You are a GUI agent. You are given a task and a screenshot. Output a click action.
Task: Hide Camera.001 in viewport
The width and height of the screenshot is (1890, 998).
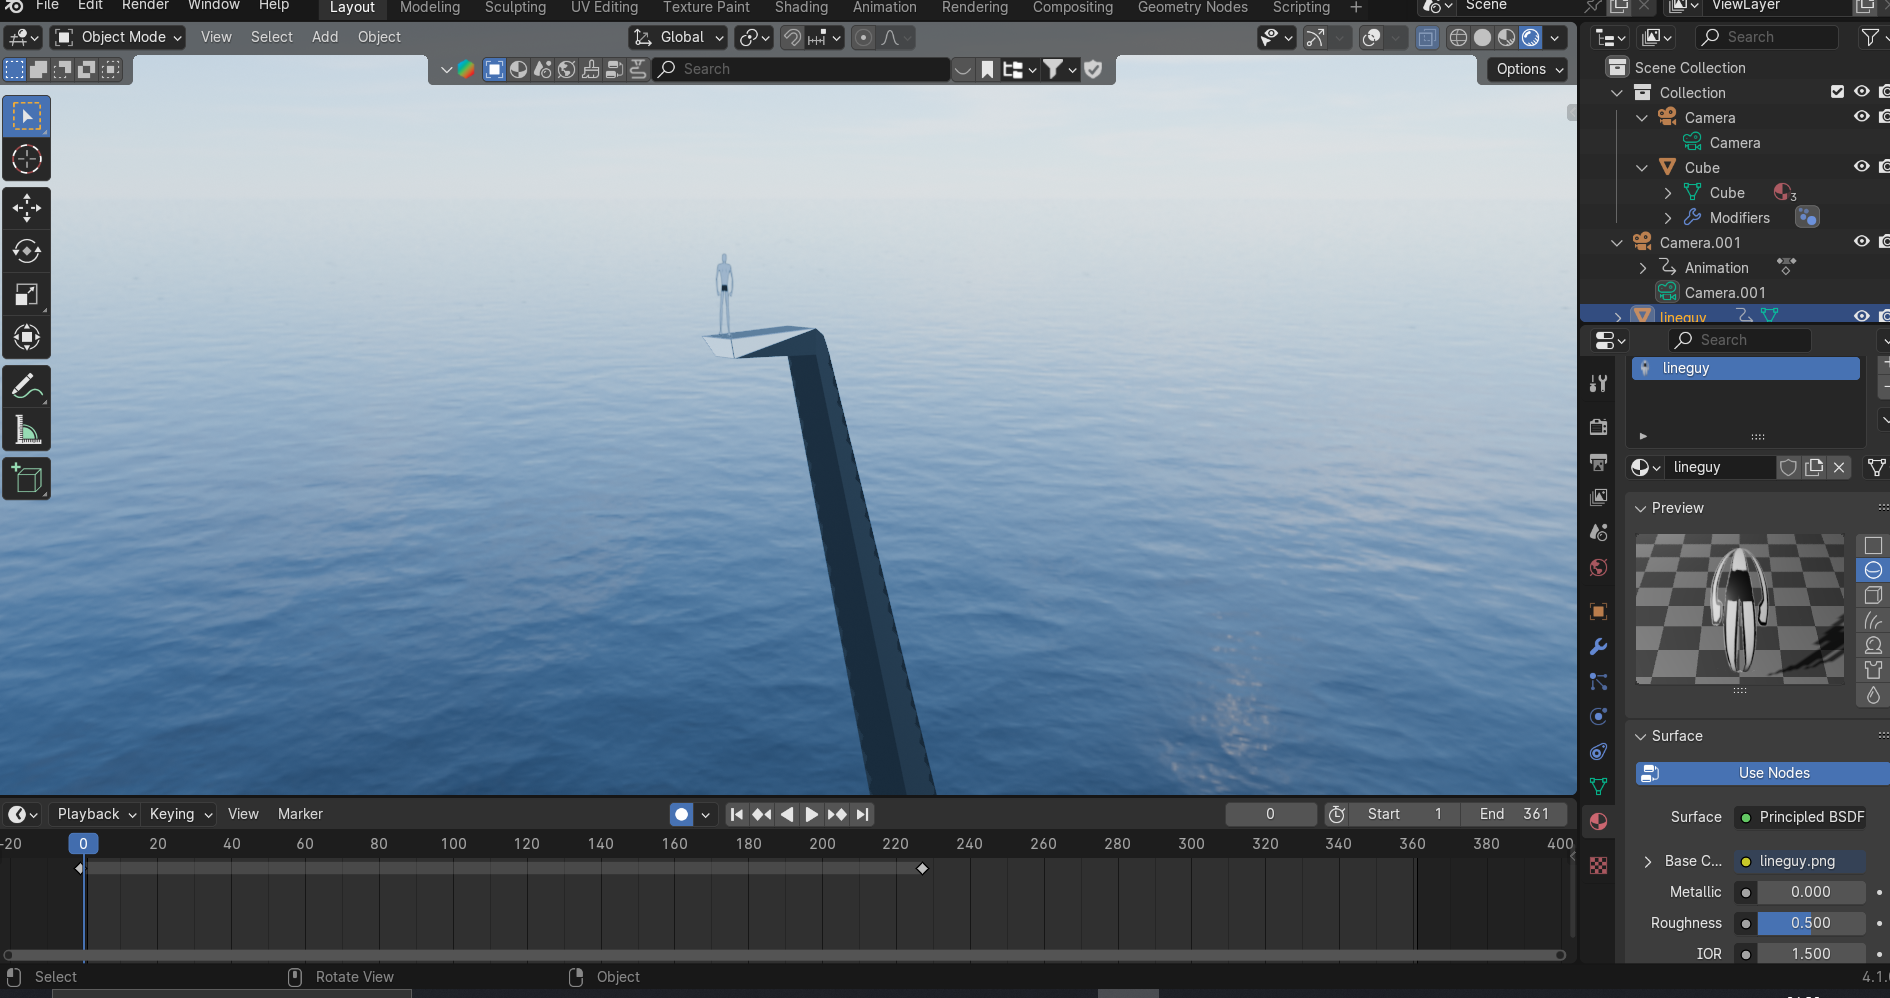[1861, 242]
